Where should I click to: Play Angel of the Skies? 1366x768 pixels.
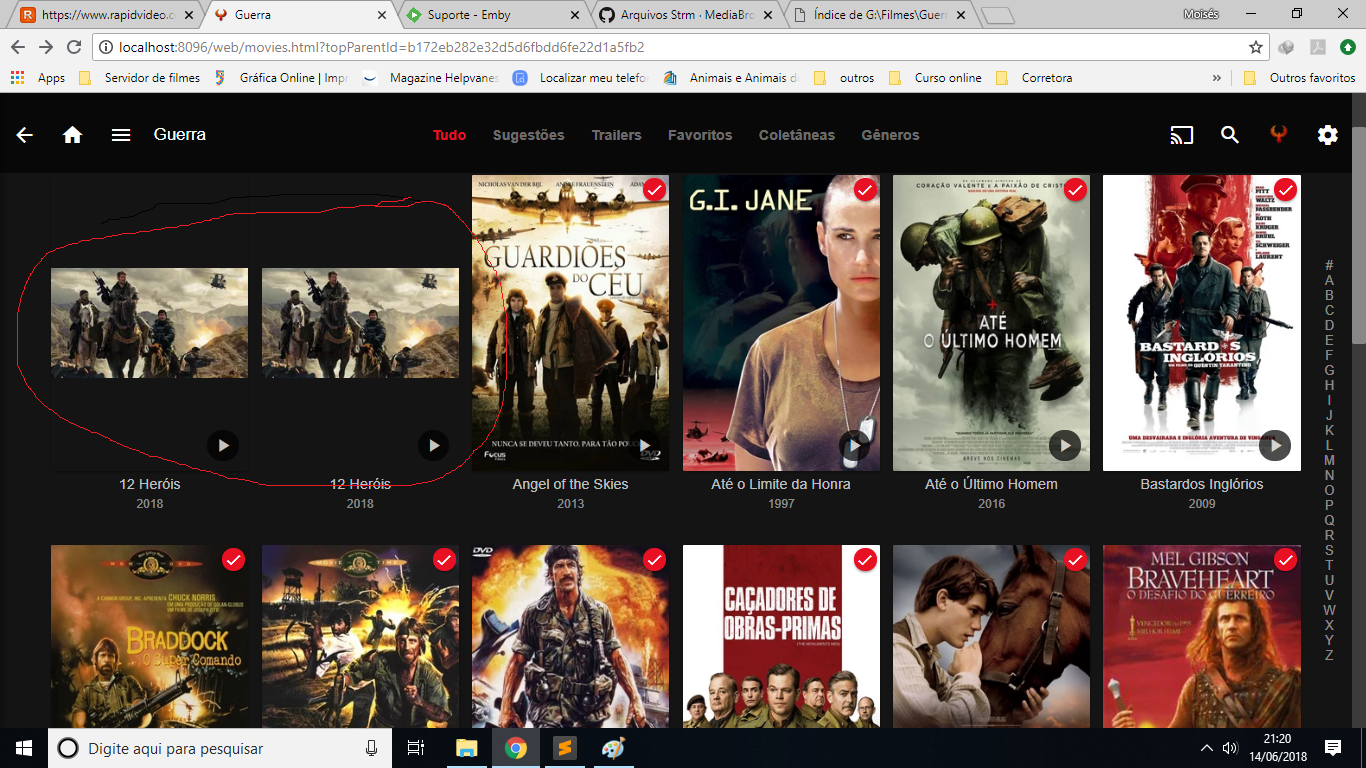pyautogui.click(x=644, y=445)
